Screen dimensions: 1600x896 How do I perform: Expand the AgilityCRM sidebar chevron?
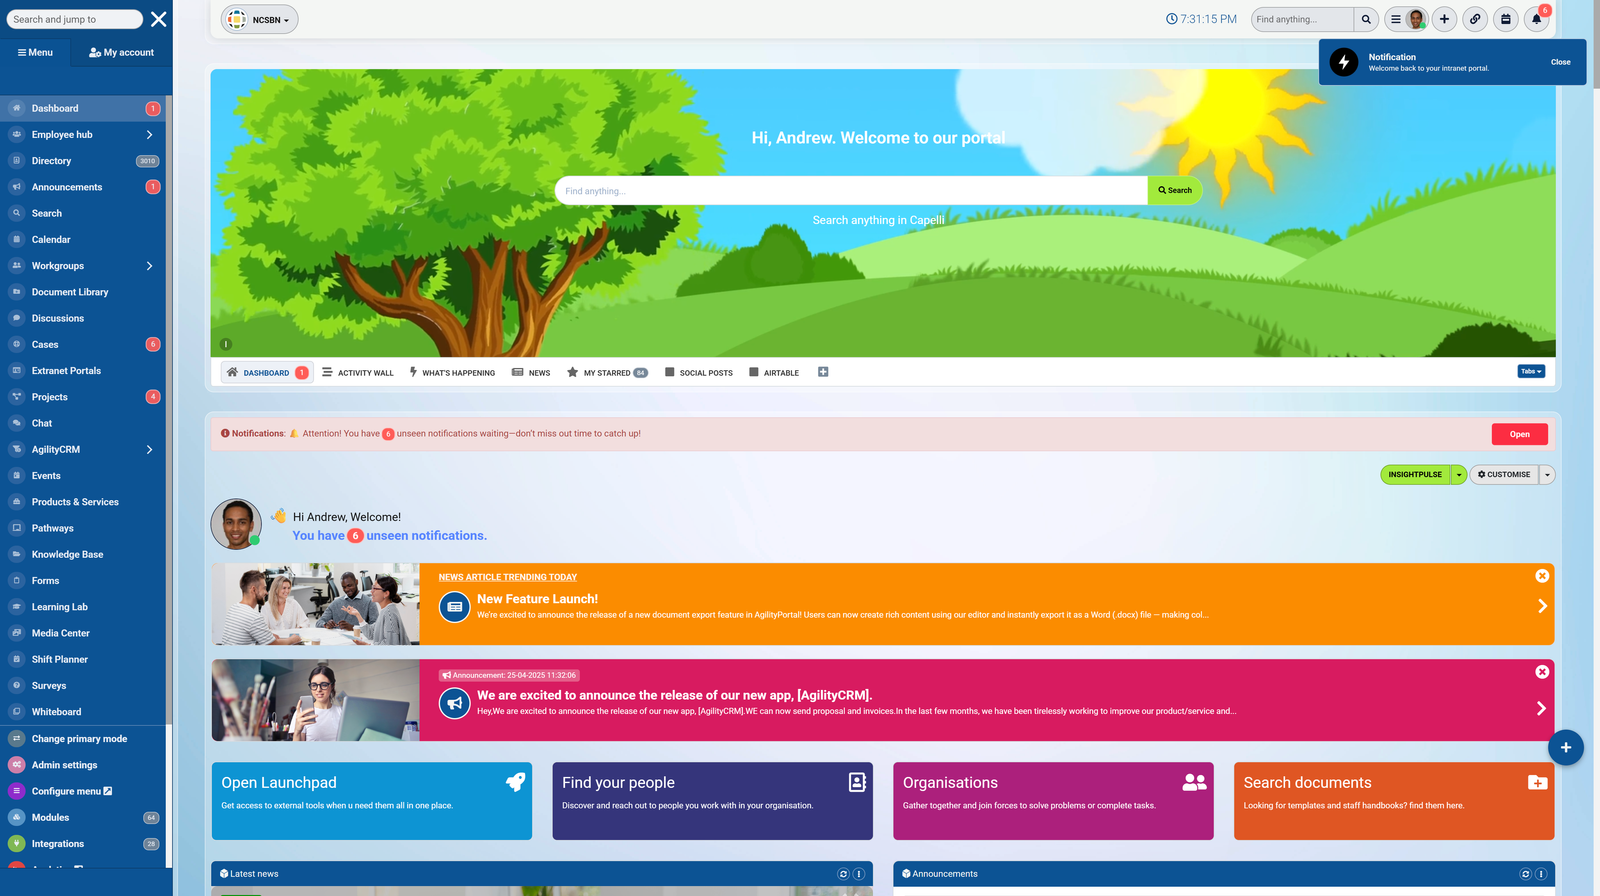click(149, 450)
